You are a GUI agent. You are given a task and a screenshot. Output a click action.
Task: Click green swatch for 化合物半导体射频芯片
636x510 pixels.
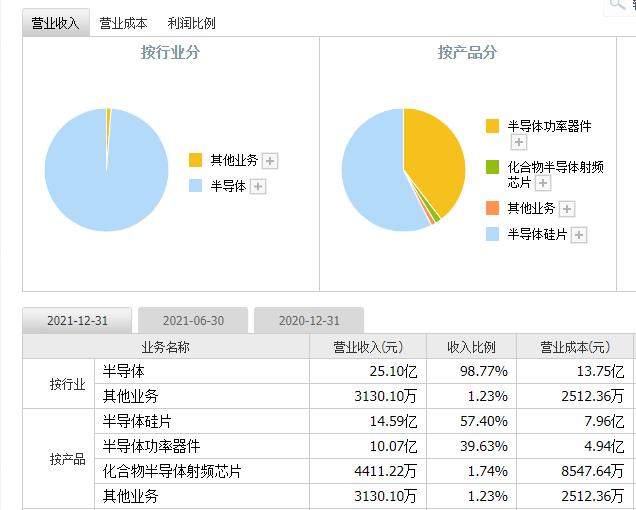492,168
